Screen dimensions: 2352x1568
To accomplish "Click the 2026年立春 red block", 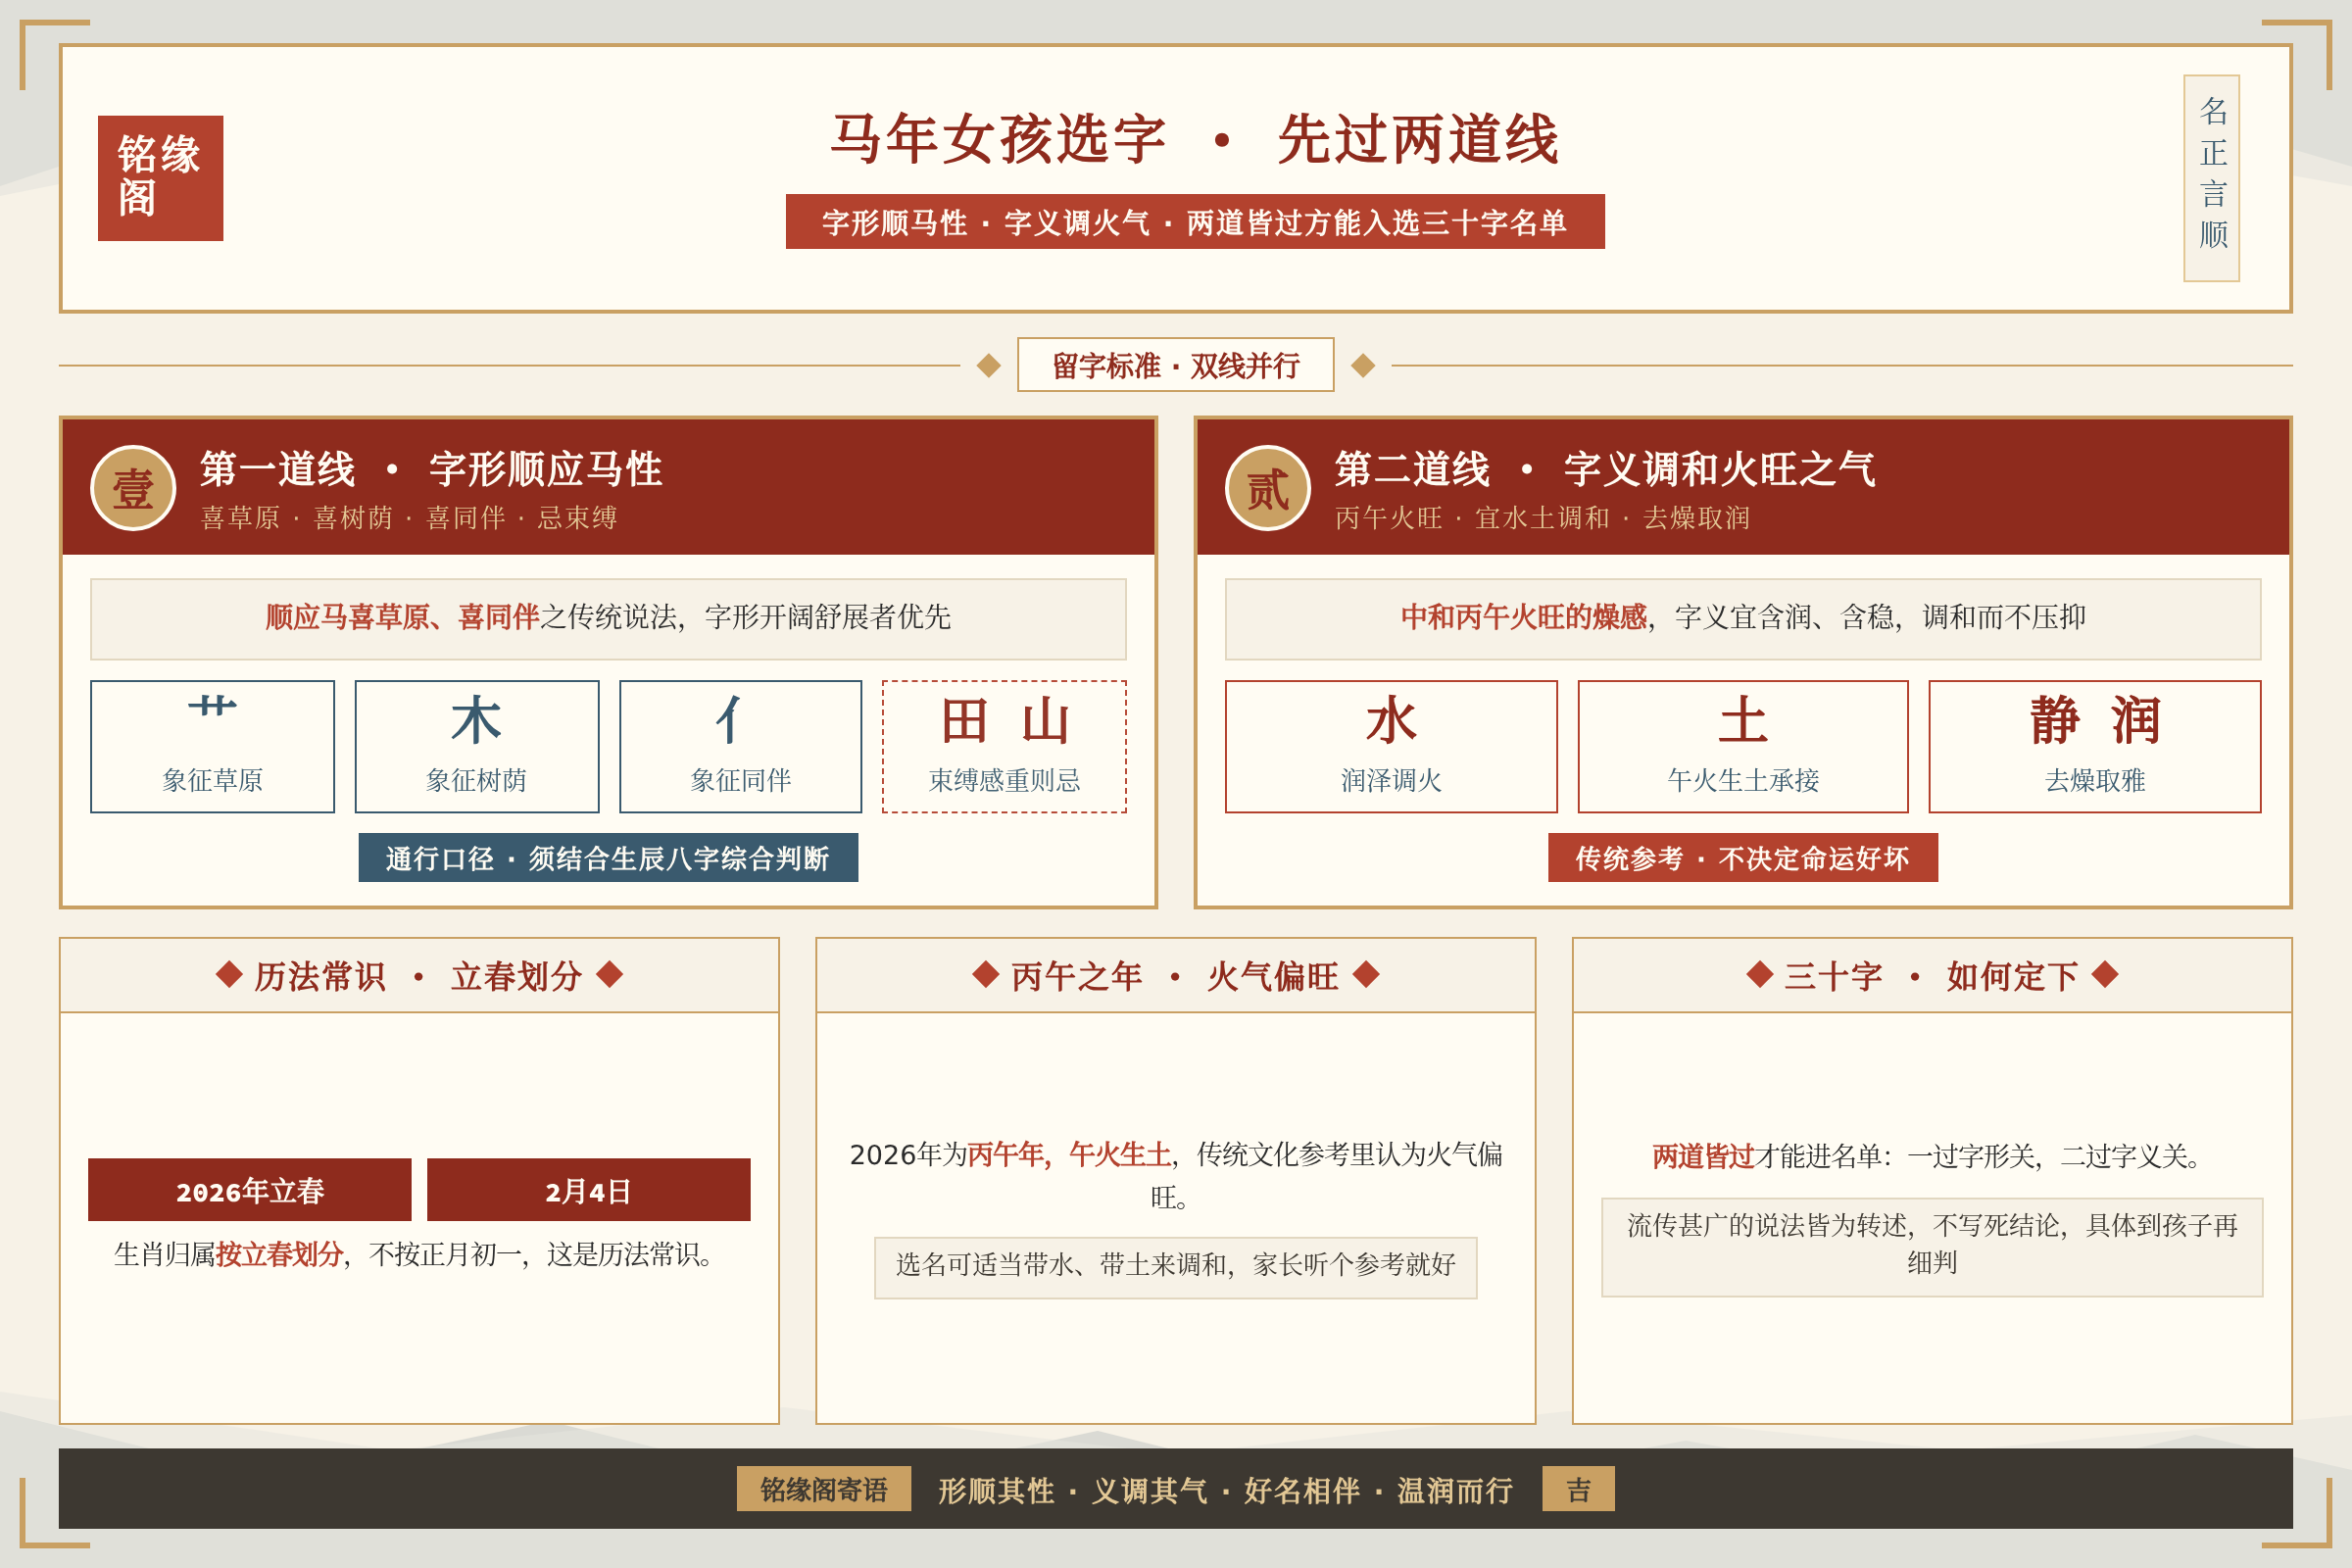I will 250,1190.
